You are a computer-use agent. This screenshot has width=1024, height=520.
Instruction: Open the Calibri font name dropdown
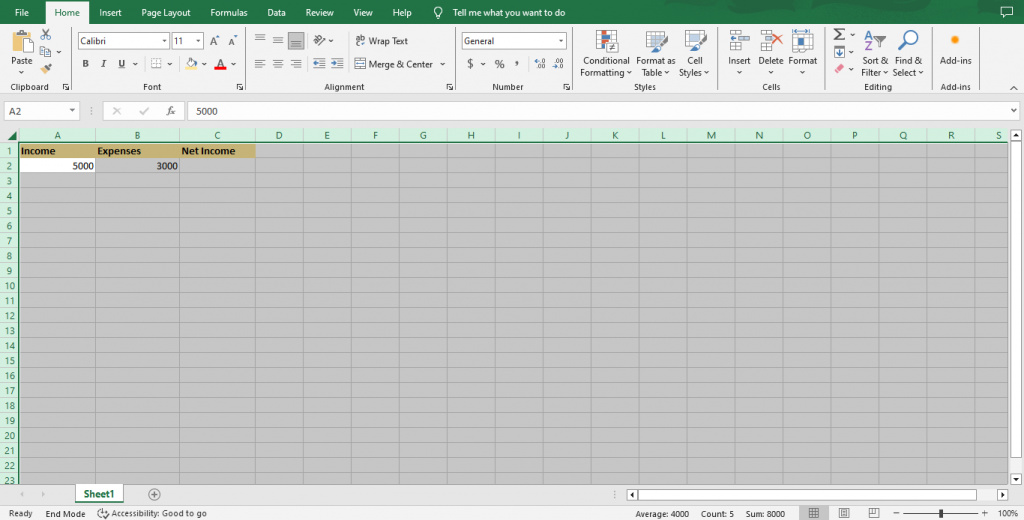164,41
